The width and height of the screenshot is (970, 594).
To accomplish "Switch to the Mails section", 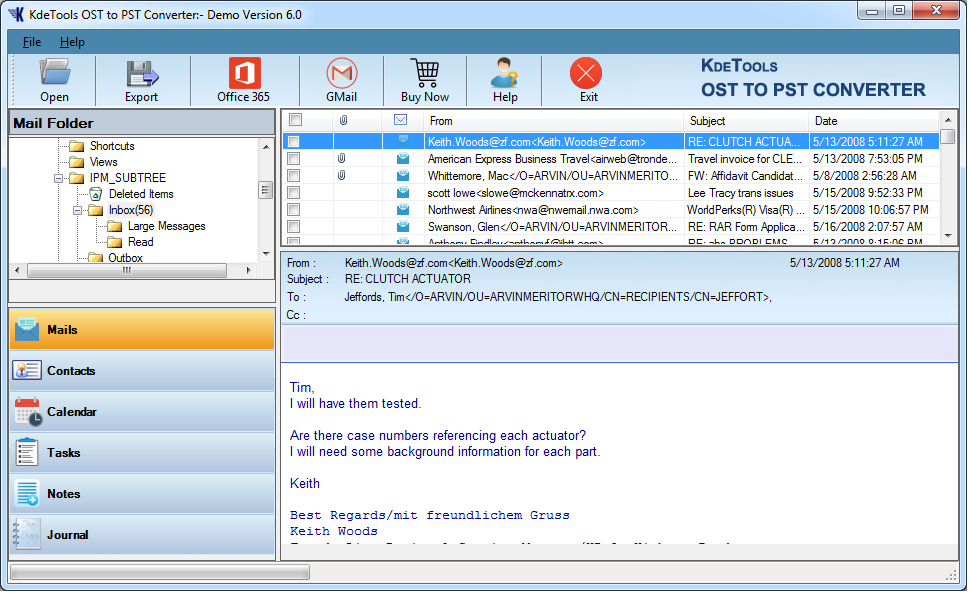I will (x=142, y=330).
